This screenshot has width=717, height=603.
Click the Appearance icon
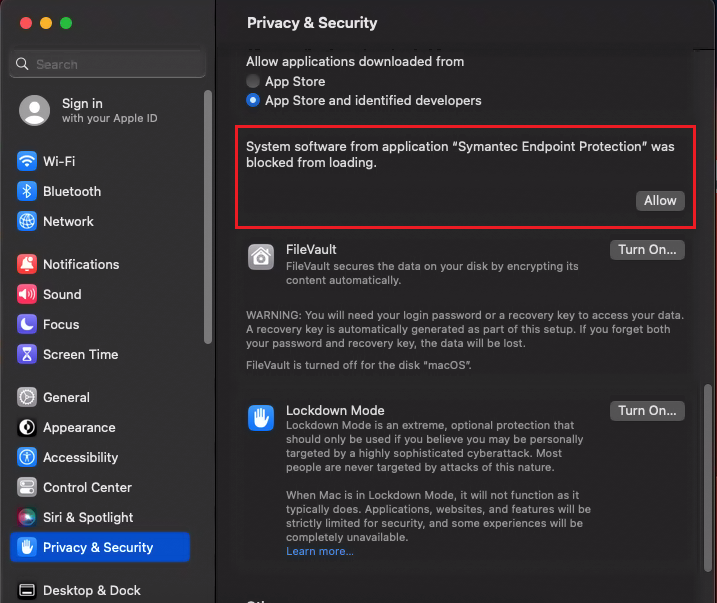(x=27, y=427)
